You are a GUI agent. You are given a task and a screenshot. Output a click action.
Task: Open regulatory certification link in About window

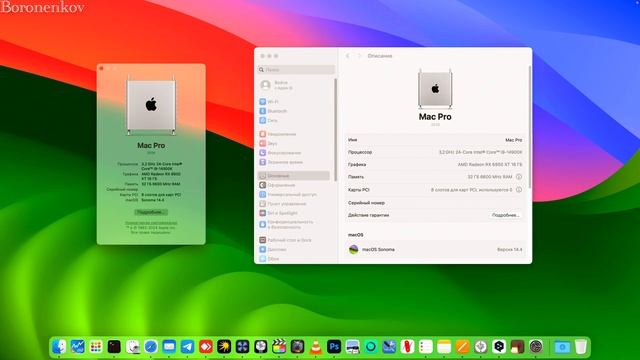click(151, 223)
